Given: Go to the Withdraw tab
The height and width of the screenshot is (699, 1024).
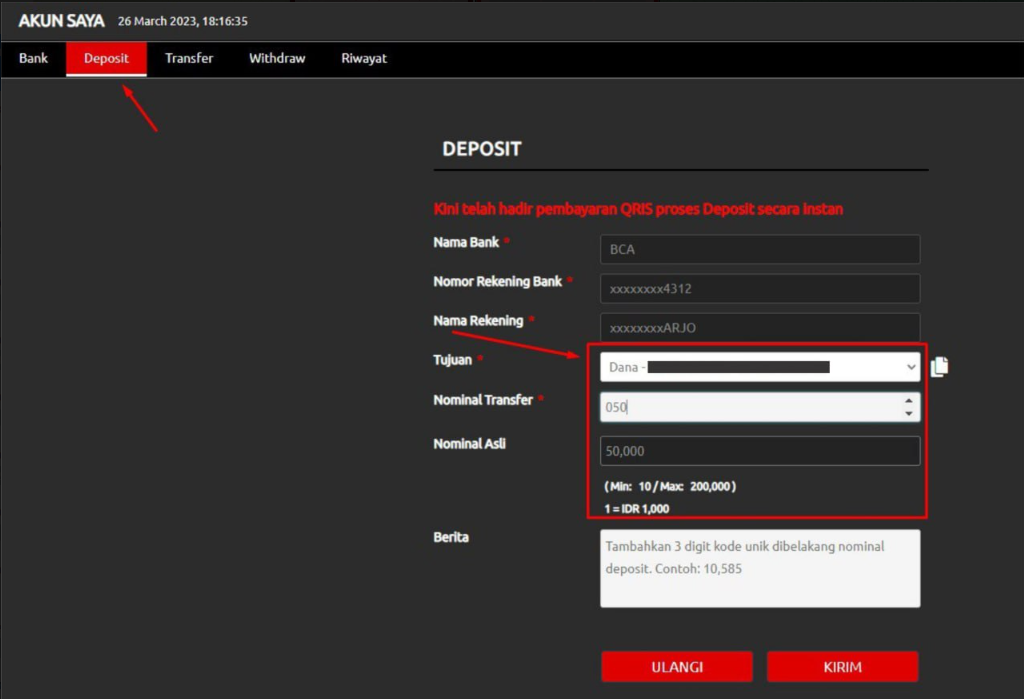Looking at the screenshot, I should (277, 59).
